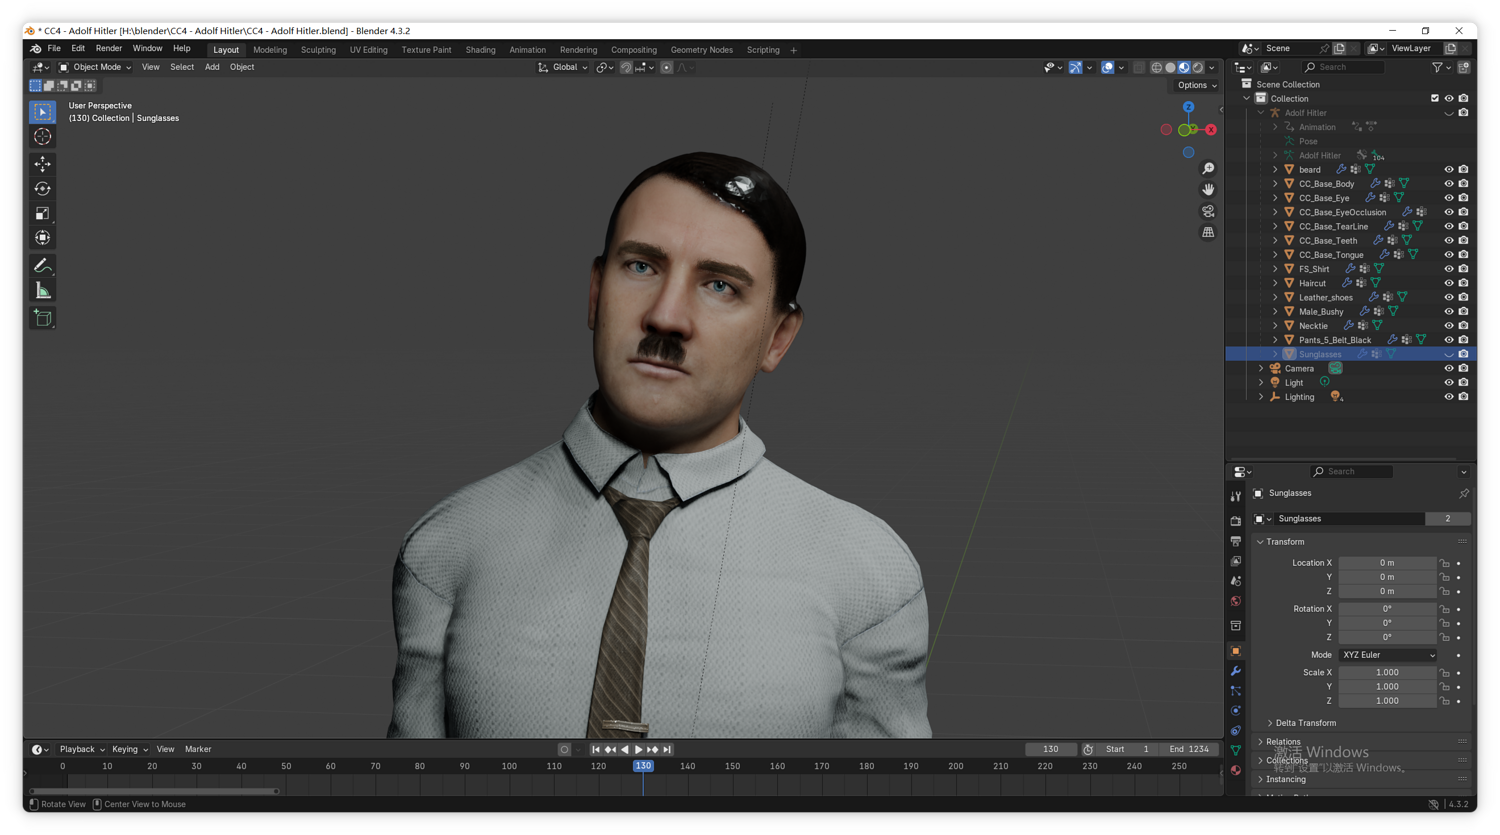Screen dimensions: 1500x835
Task: Toggle the Snap magnet in viewport header
Action: click(626, 68)
